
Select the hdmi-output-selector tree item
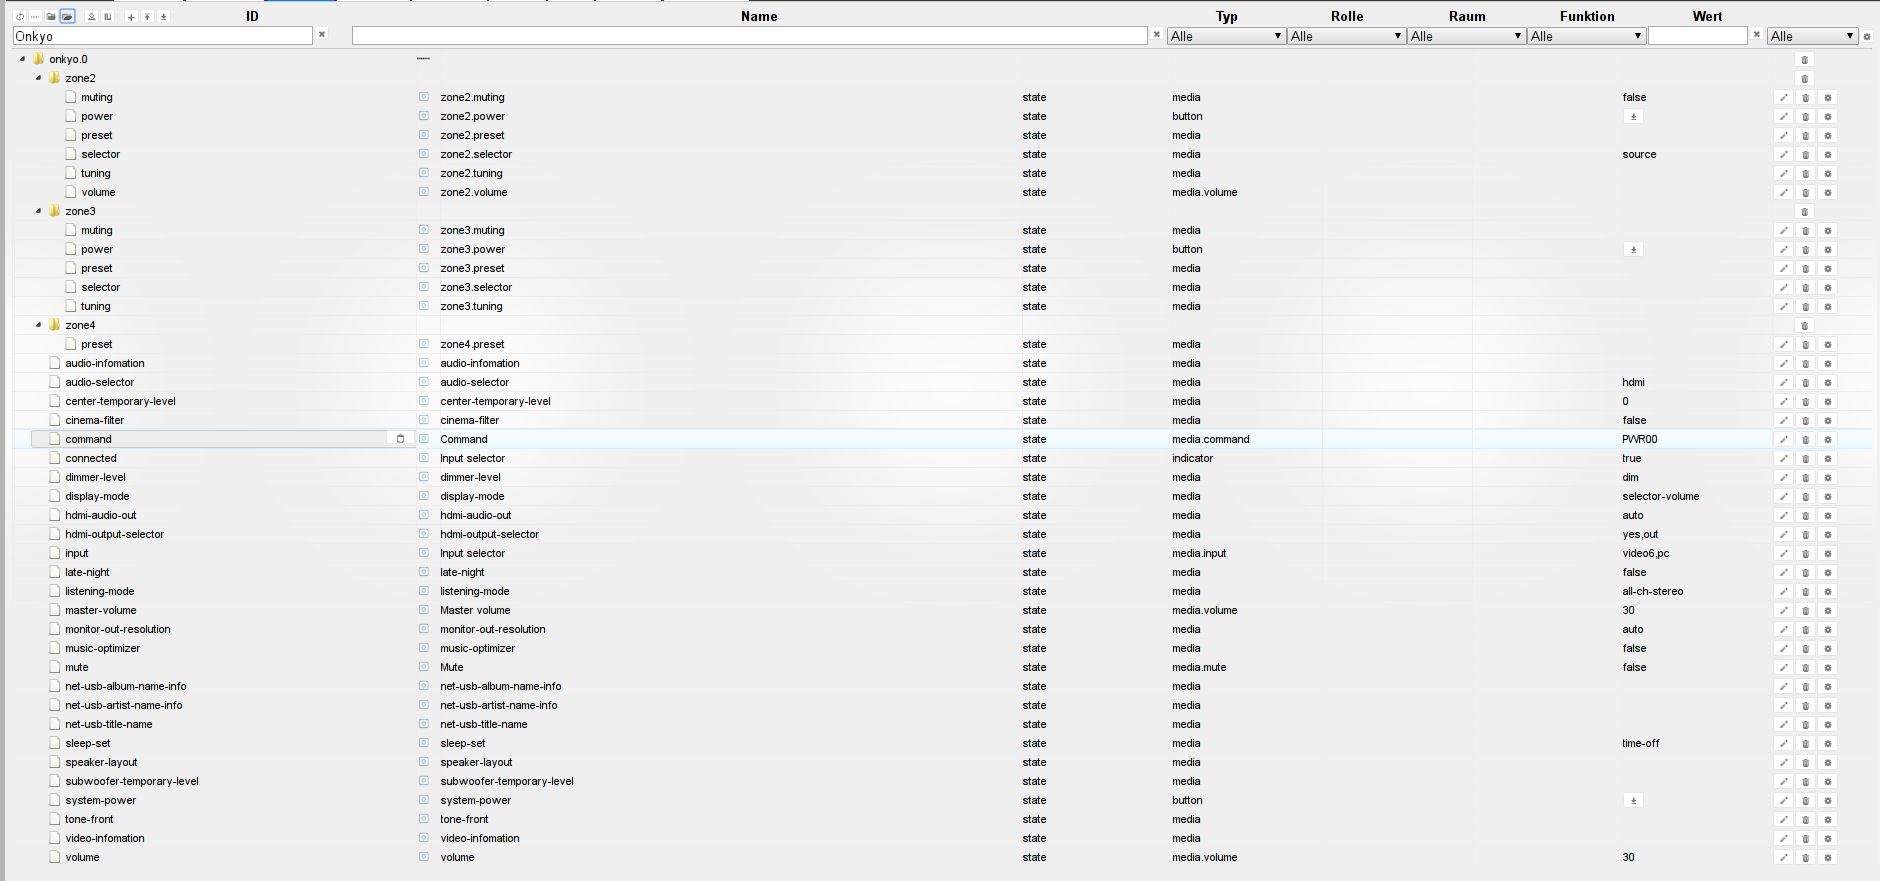tap(114, 534)
